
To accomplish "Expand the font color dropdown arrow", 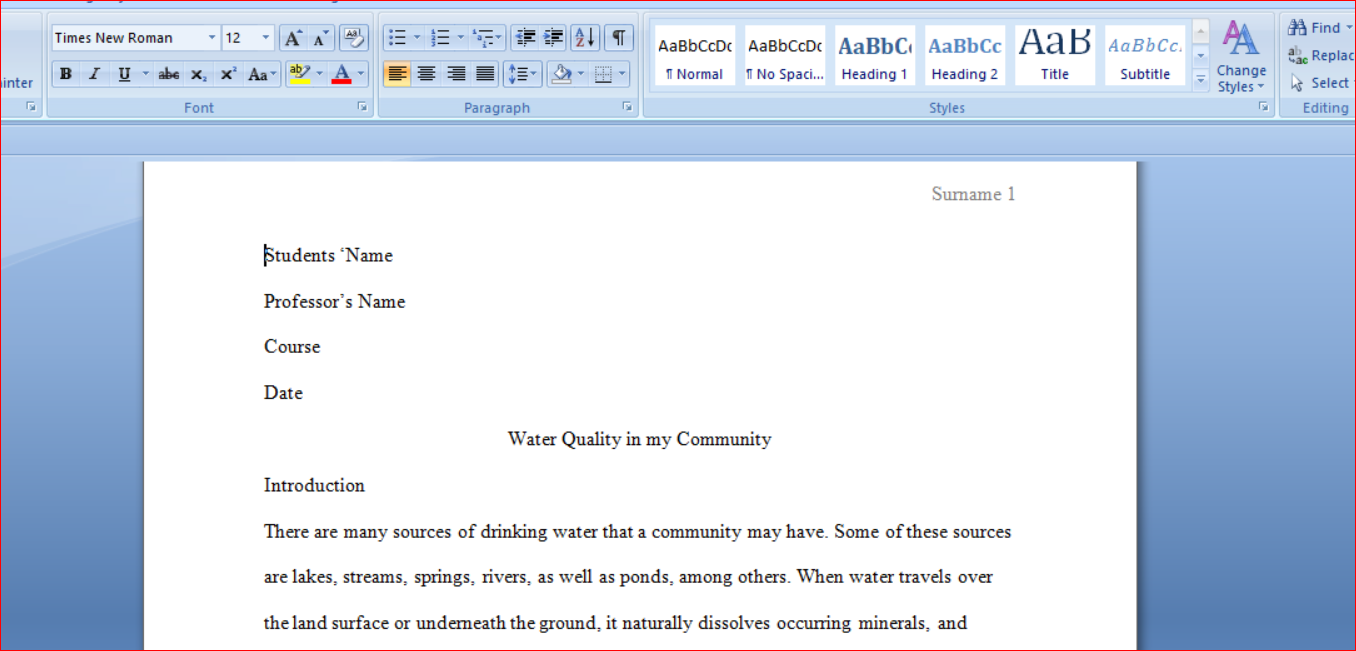I will 361,74.
